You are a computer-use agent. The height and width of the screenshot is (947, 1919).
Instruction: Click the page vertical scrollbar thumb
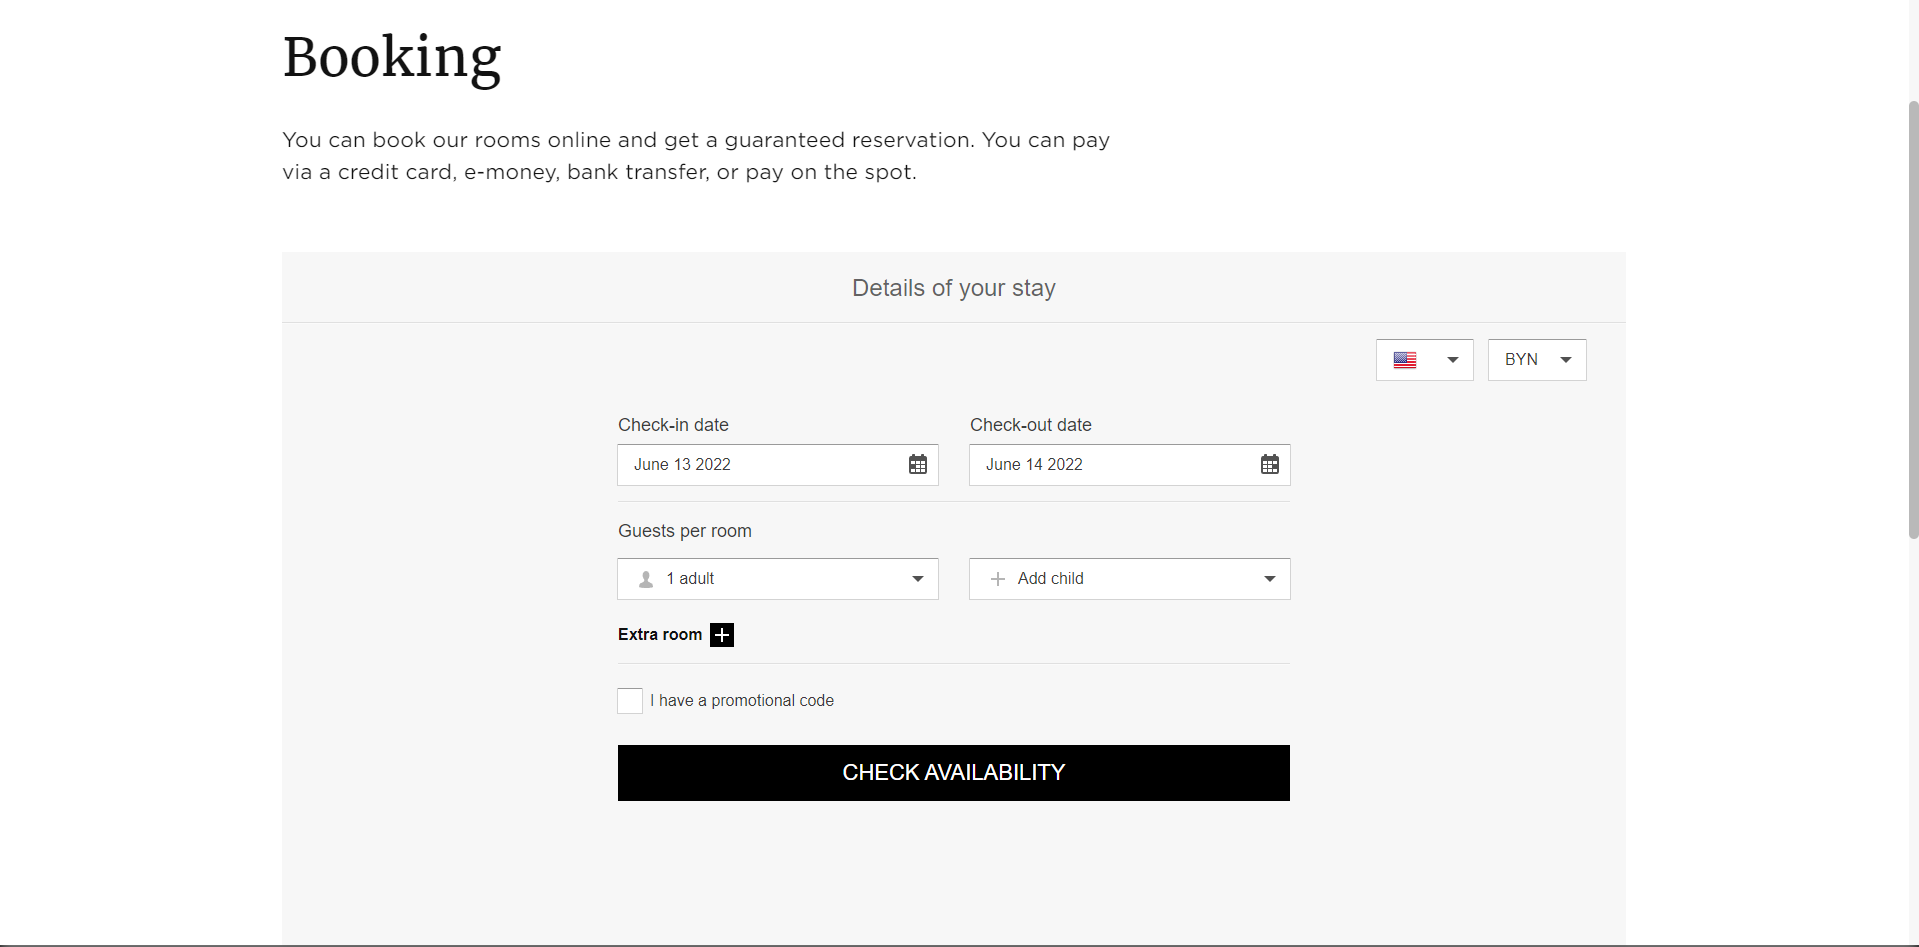pos(1913,320)
